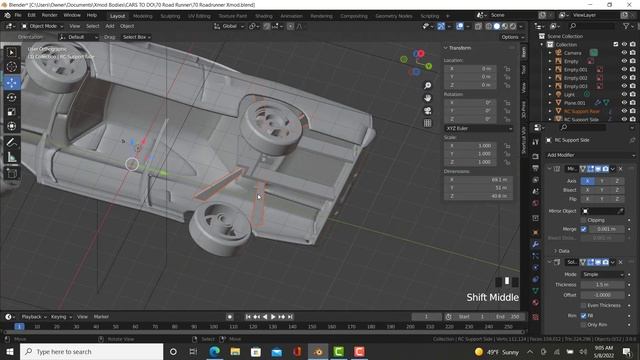Open the Select Box drag dropdown
Viewport: 640px width, 360px height.
(136, 37)
